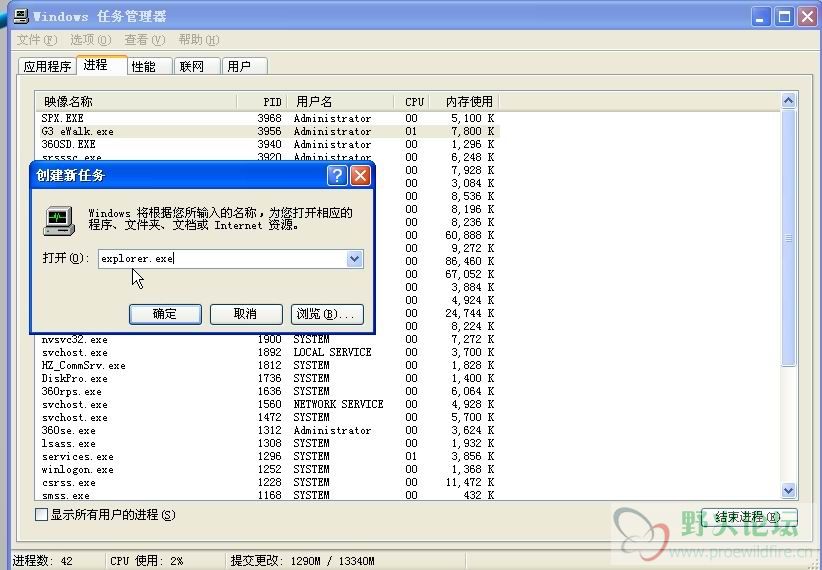Select the svchost.exe row with PID 1472

[x=268, y=417]
